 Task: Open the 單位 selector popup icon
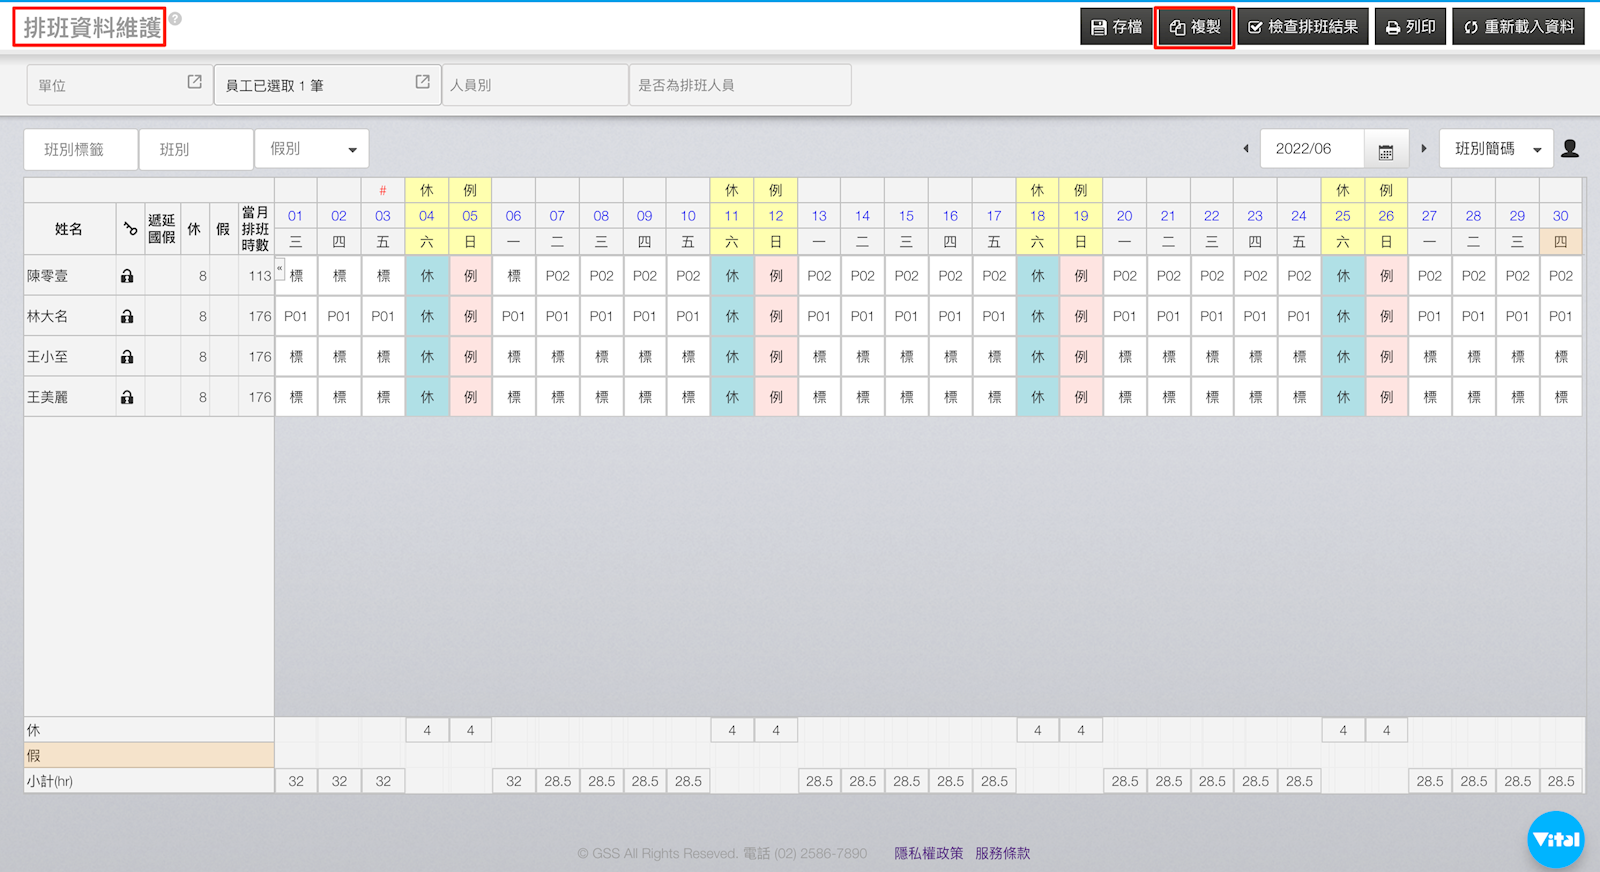tap(194, 82)
